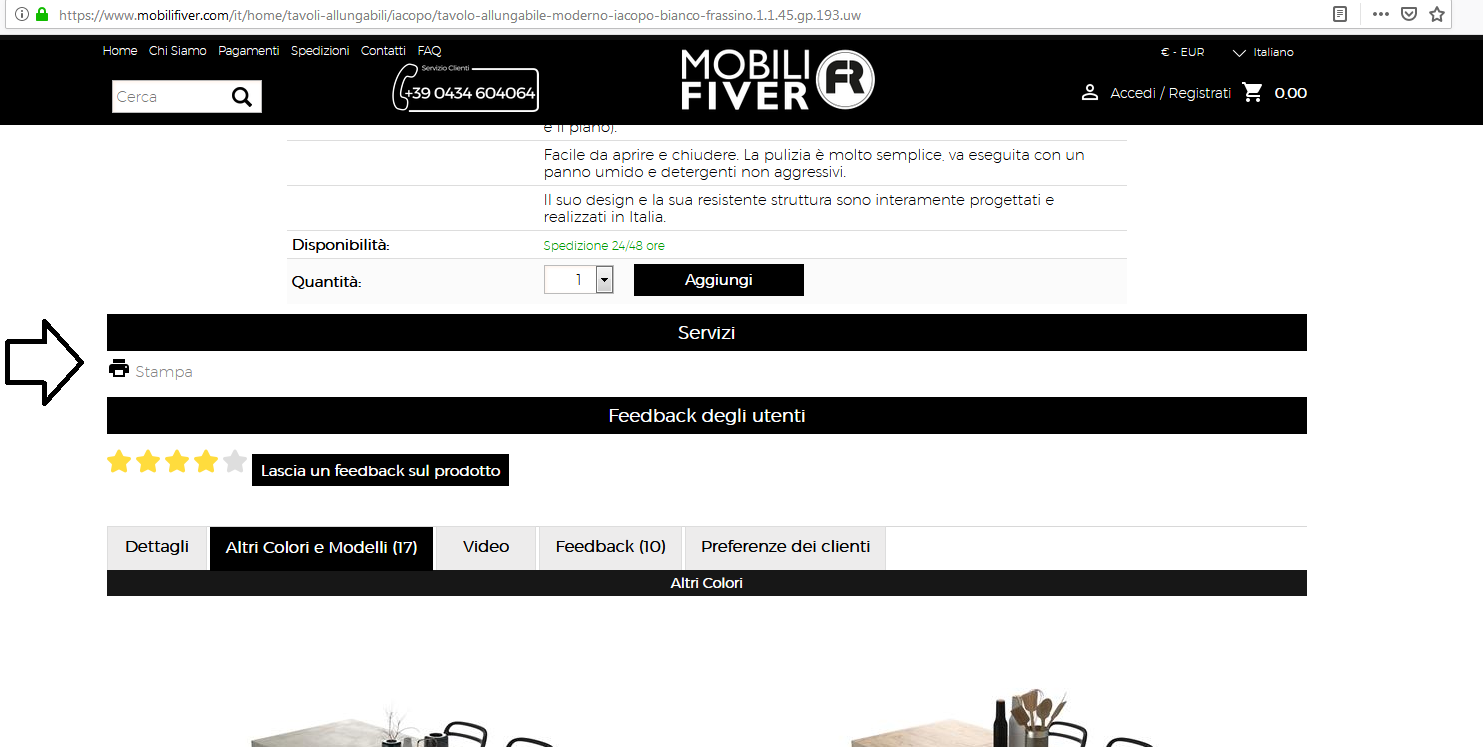
Task: Click the browser address bar URL
Action: (460, 15)
